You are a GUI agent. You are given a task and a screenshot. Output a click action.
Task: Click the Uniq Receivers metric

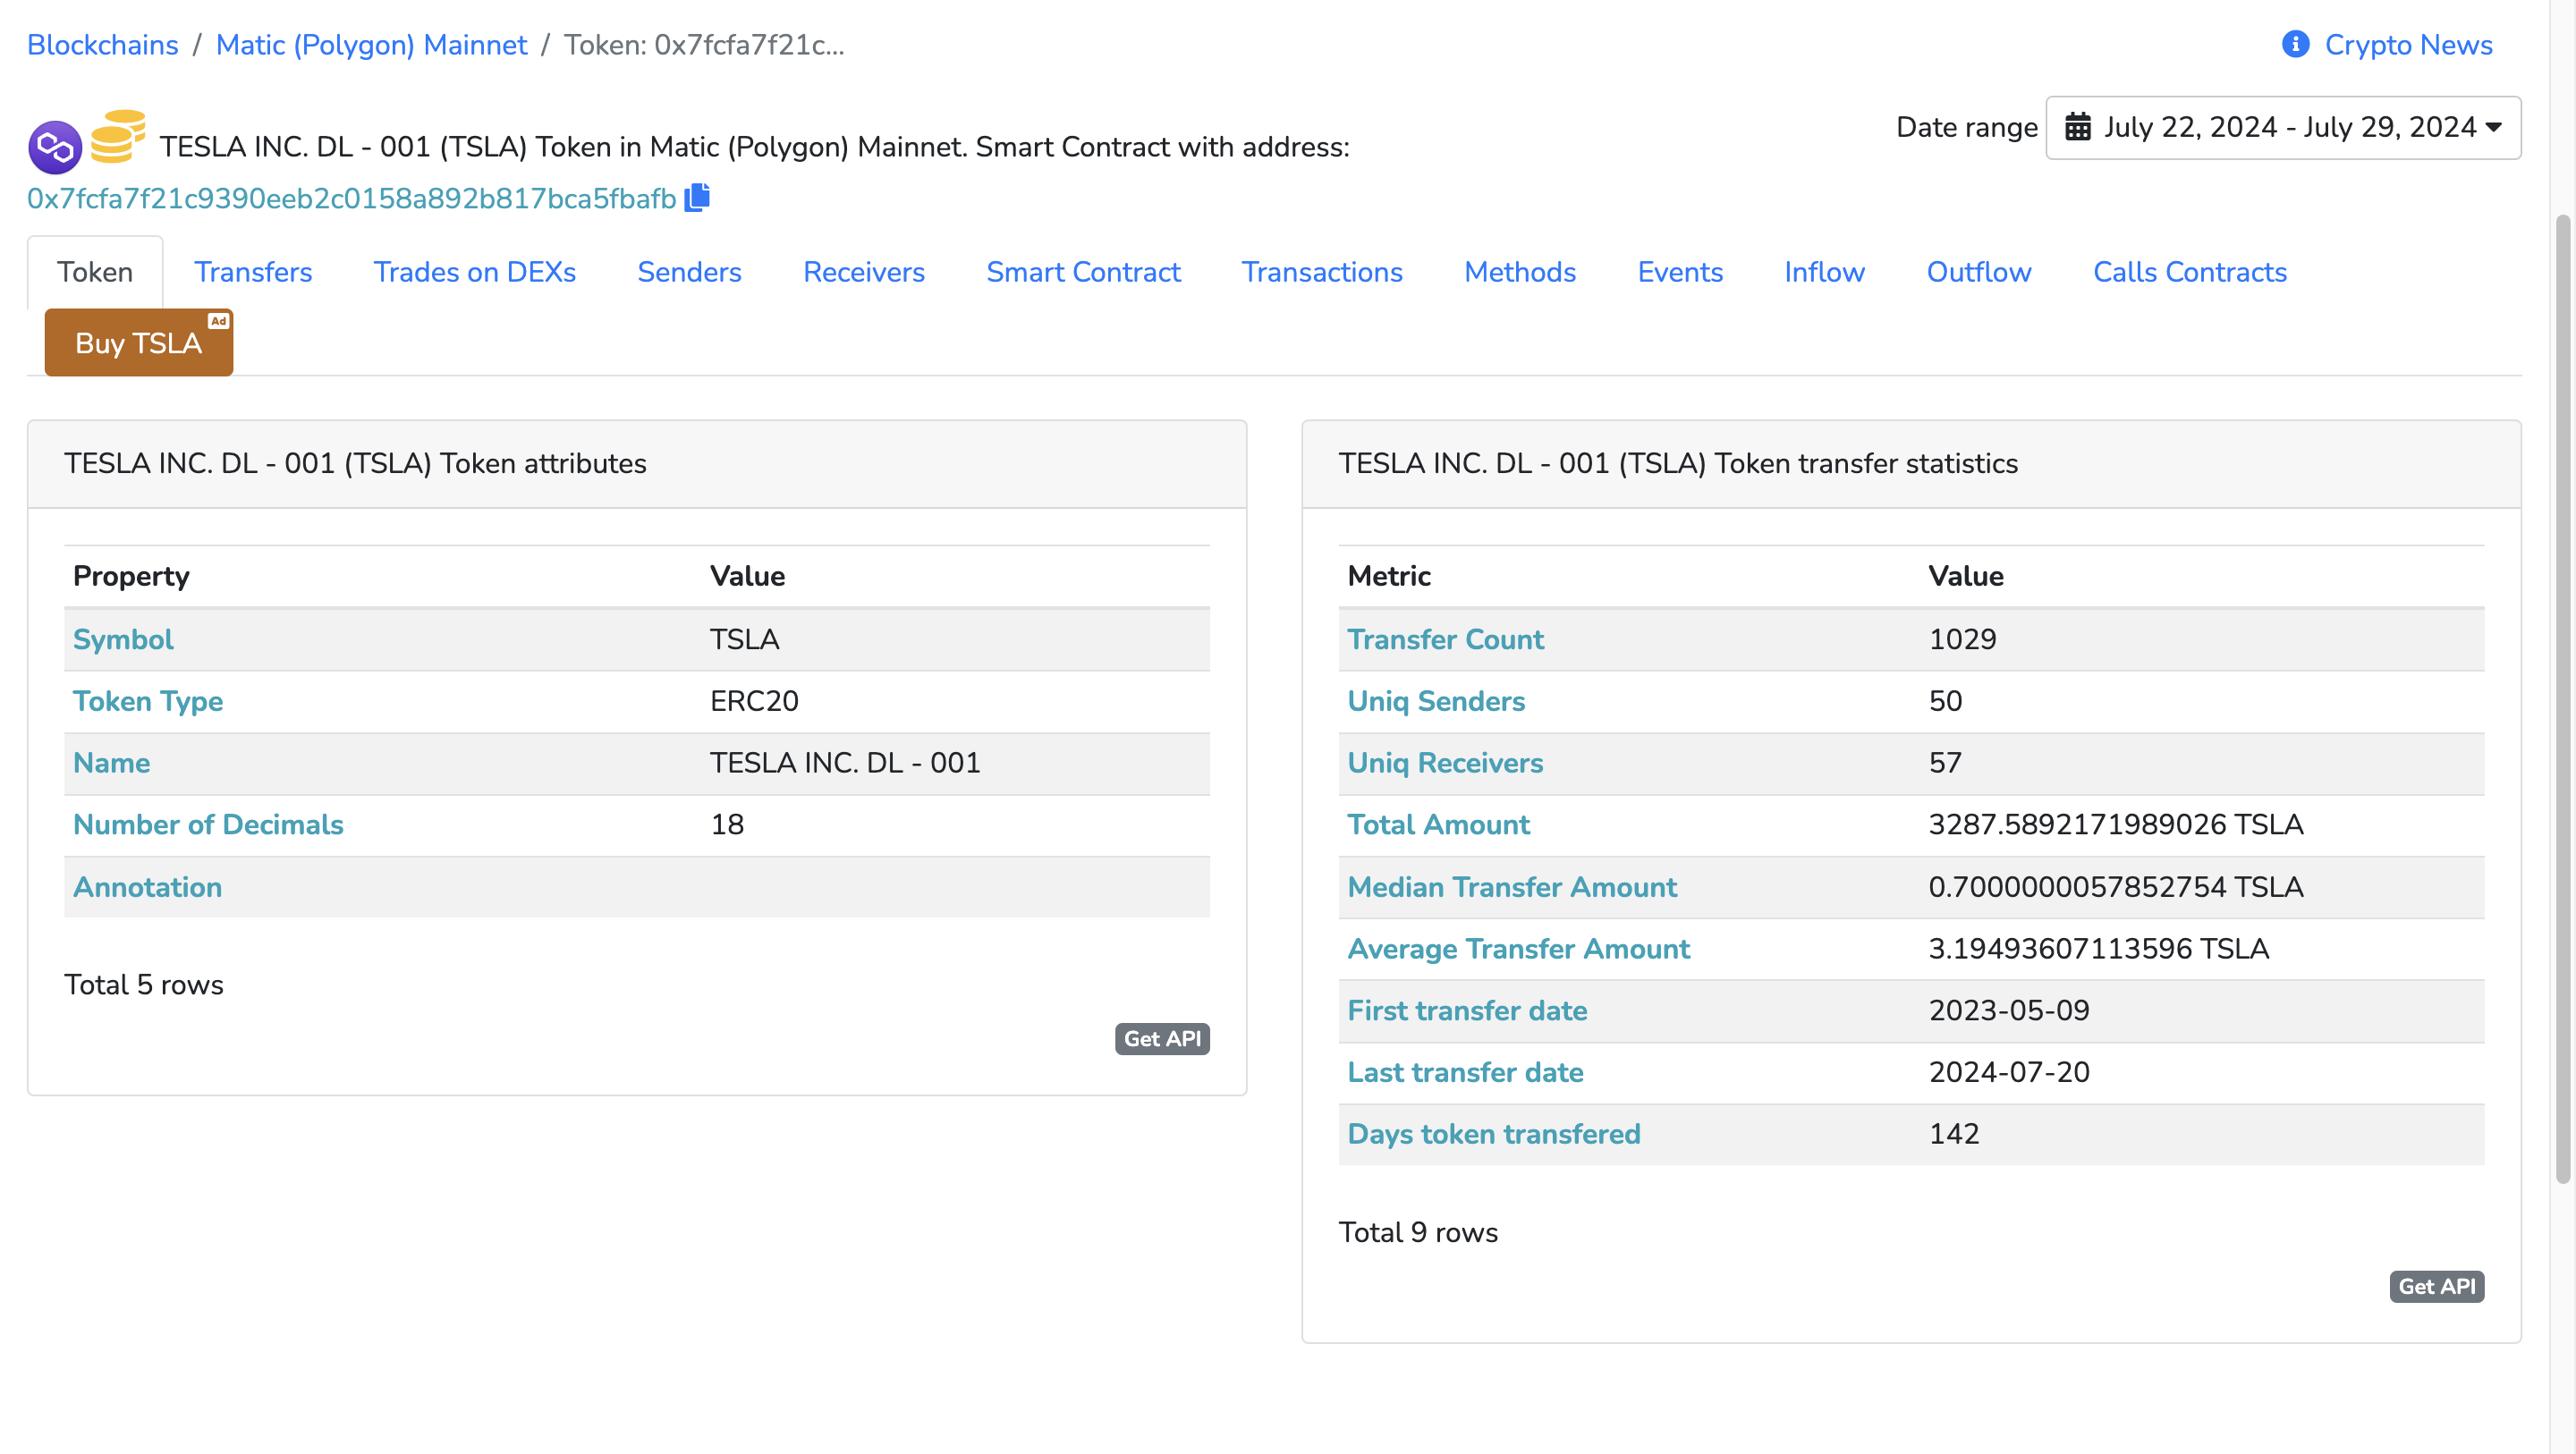(1445, 763)
